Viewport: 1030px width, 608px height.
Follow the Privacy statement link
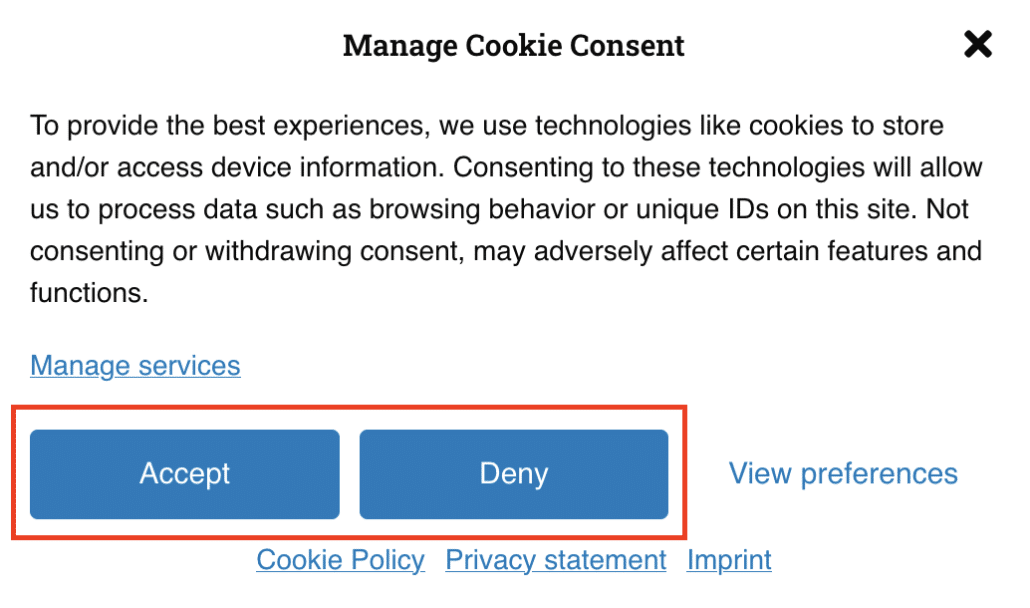click(556, 560)
